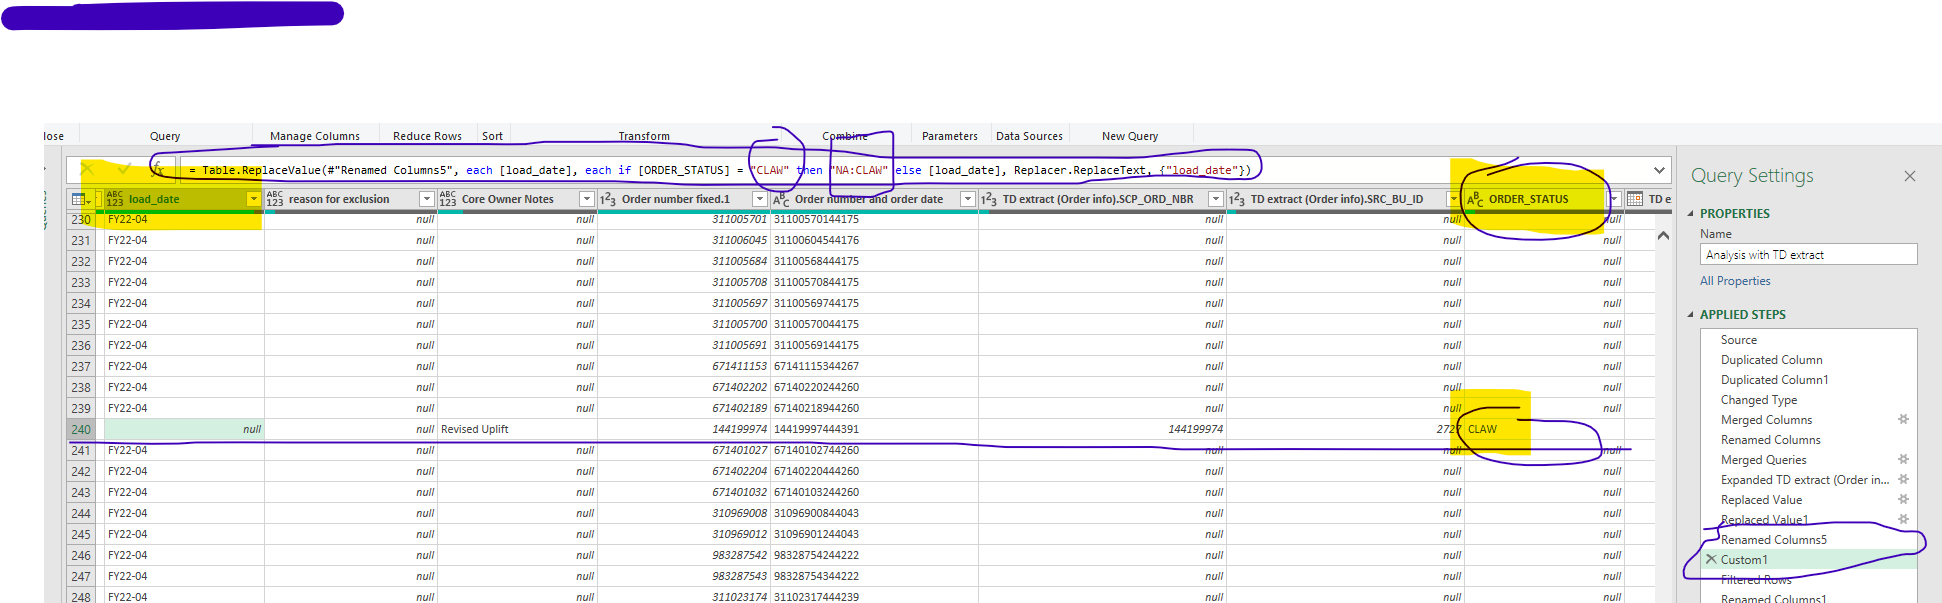Image resolution: width=1942 pixels, height=603 pixels.
Task: Click the Manage Columns ribbon group
Action: point(315,136)
